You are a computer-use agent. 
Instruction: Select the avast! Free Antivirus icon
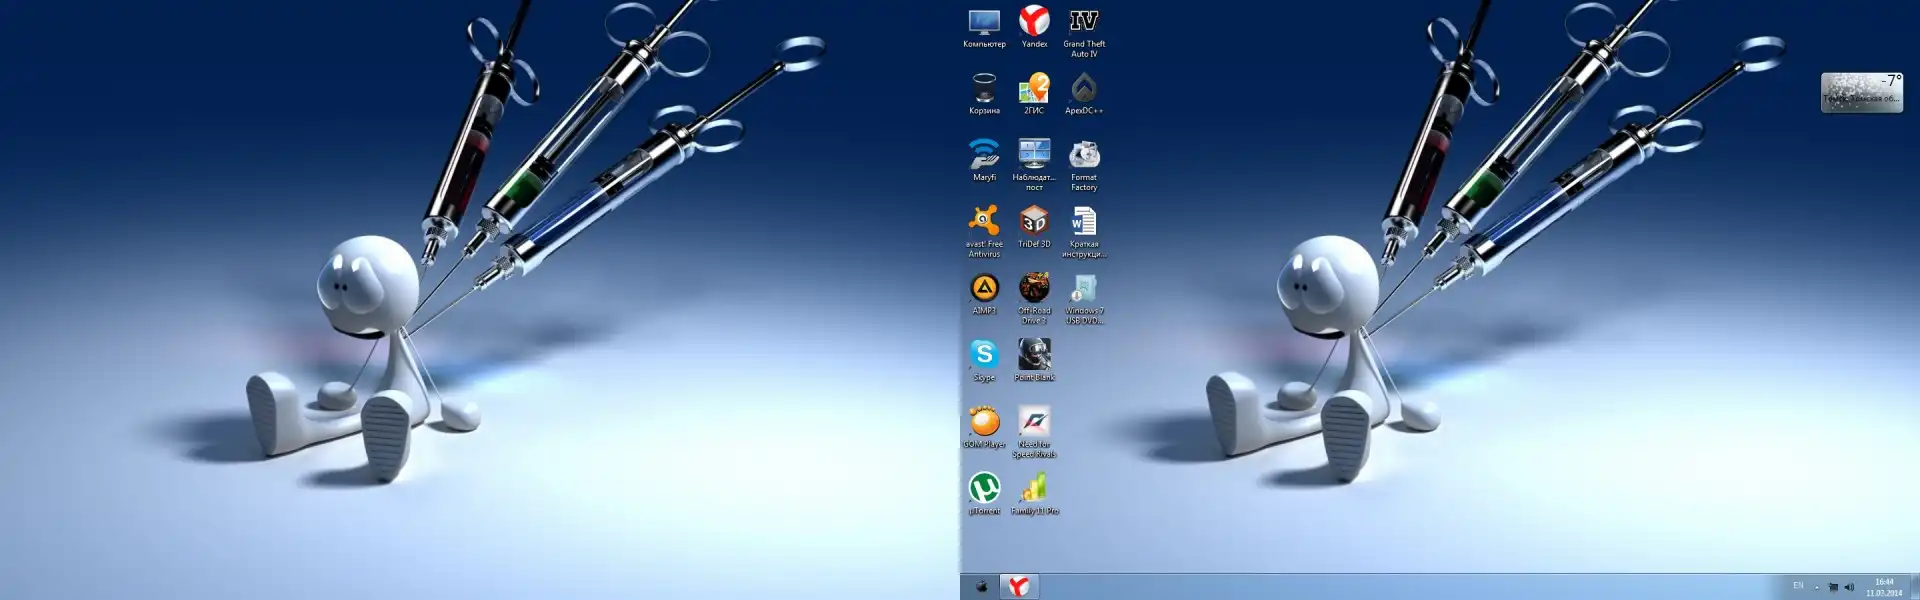[984, 222]
